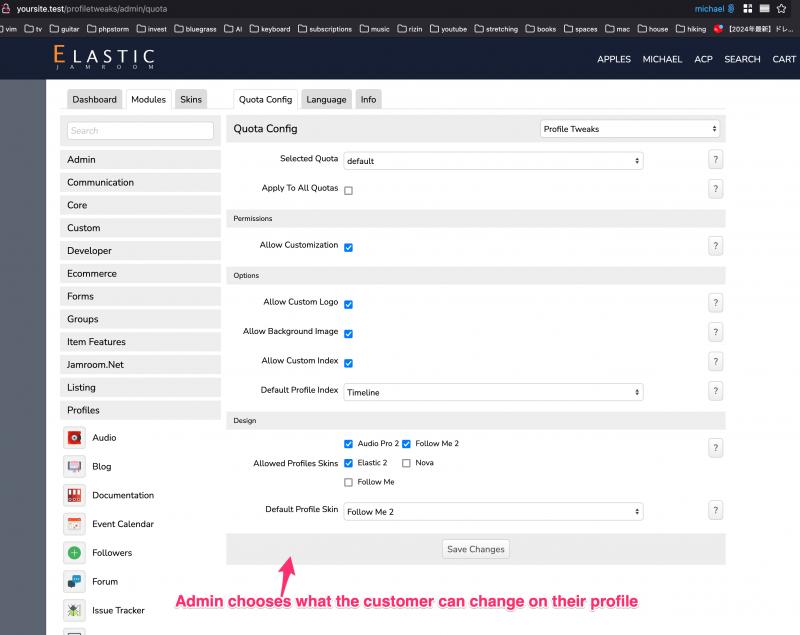Click the Save Changes button
Image resolution: width=800 pixels, height=635 pixels.
476,549
